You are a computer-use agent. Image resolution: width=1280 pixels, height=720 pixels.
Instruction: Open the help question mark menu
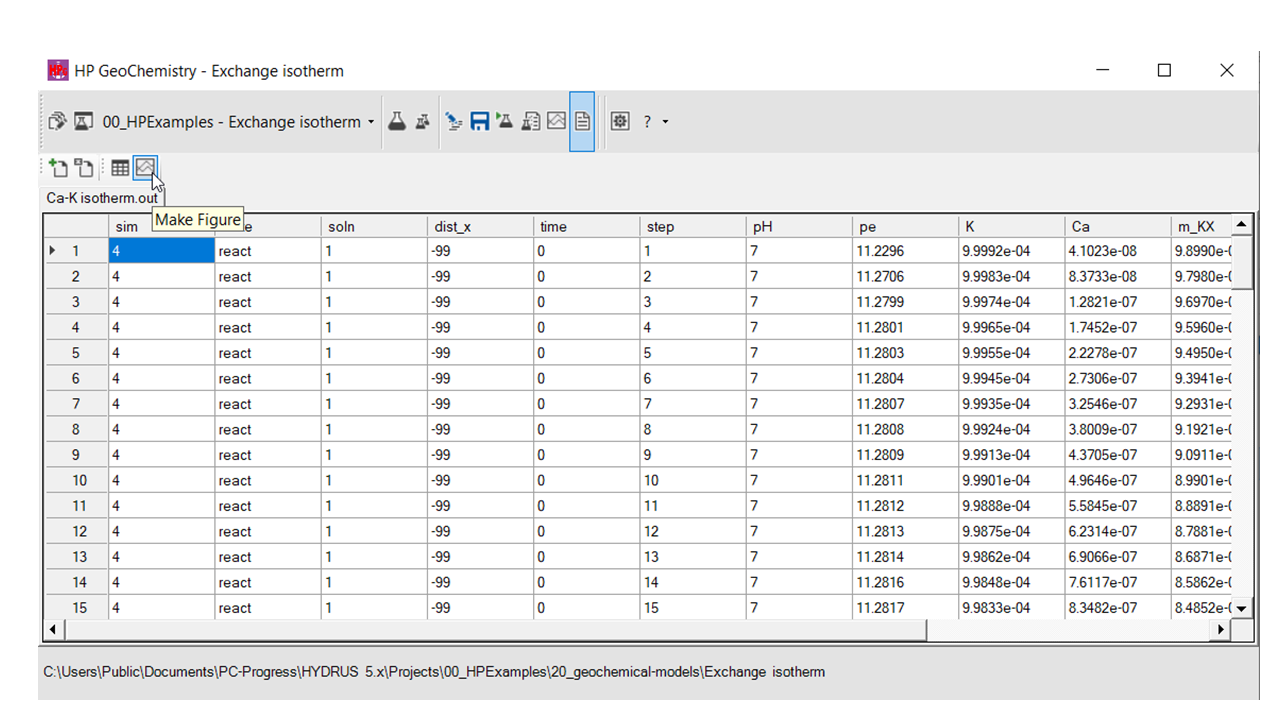[x=647, y=122]
